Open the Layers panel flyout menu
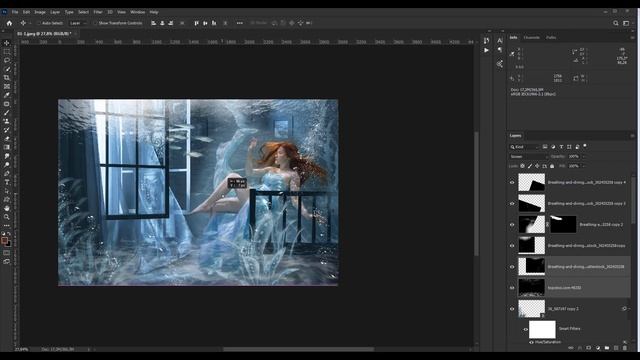 point(632,136)
